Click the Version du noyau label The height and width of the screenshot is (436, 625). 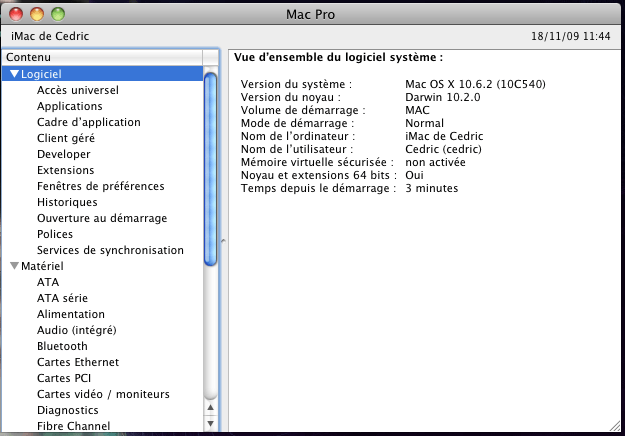click(291, 97)
